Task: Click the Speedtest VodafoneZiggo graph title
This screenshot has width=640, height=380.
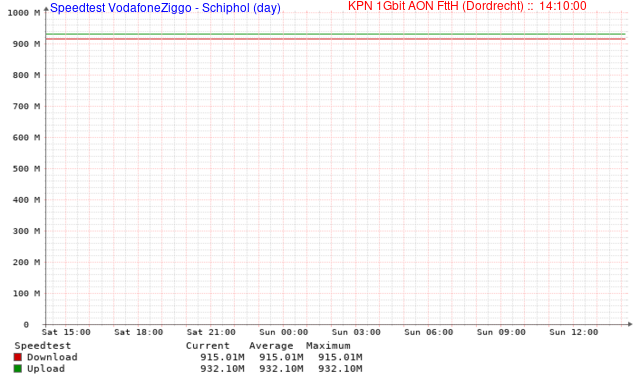Action: [165, 8]
